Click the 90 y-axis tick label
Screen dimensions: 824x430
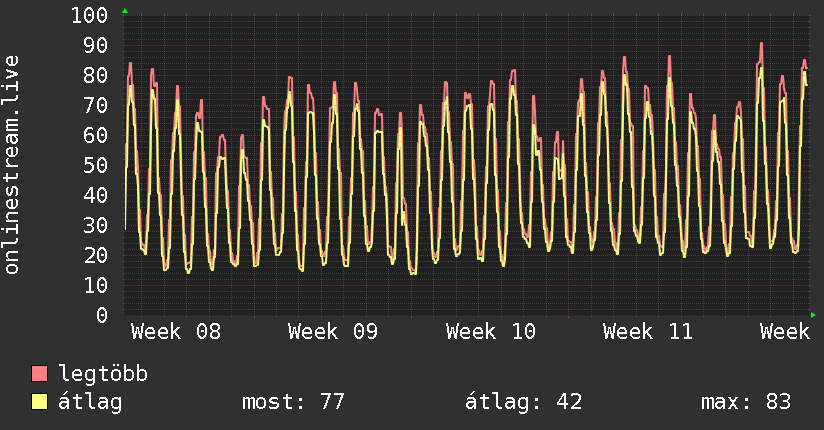pyautogui.click(x=96, y=46)
